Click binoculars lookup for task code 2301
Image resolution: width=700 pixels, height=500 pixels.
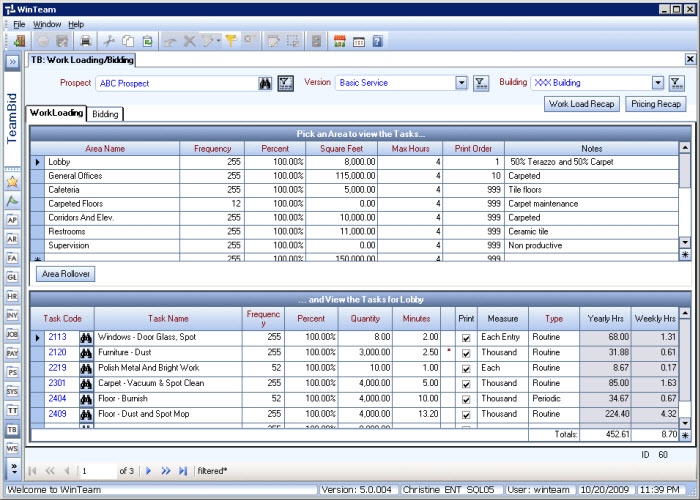coord(86,384)
